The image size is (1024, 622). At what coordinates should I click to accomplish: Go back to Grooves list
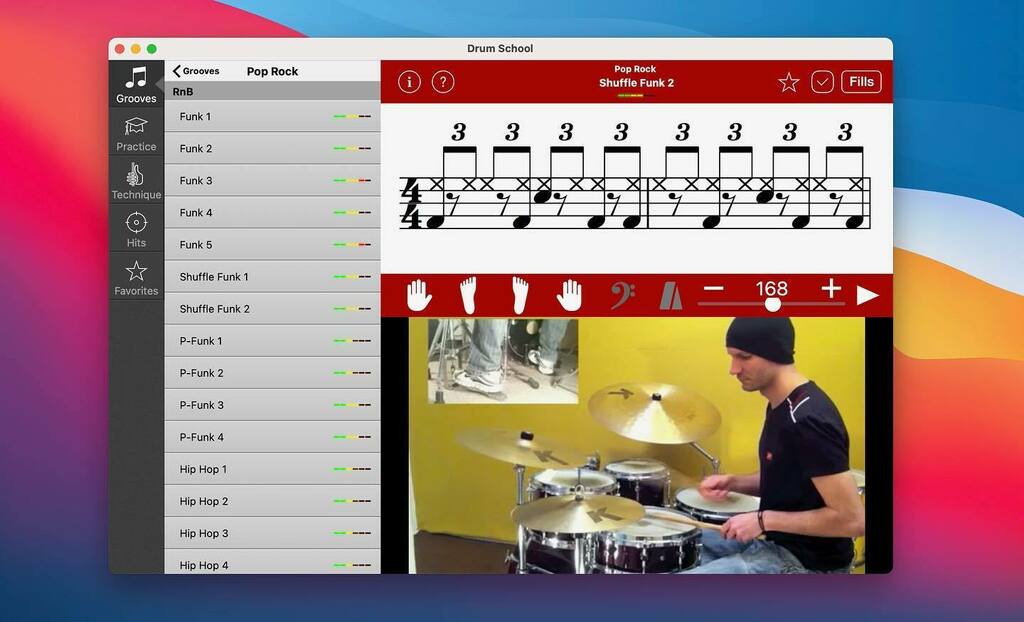click(196, 71)
